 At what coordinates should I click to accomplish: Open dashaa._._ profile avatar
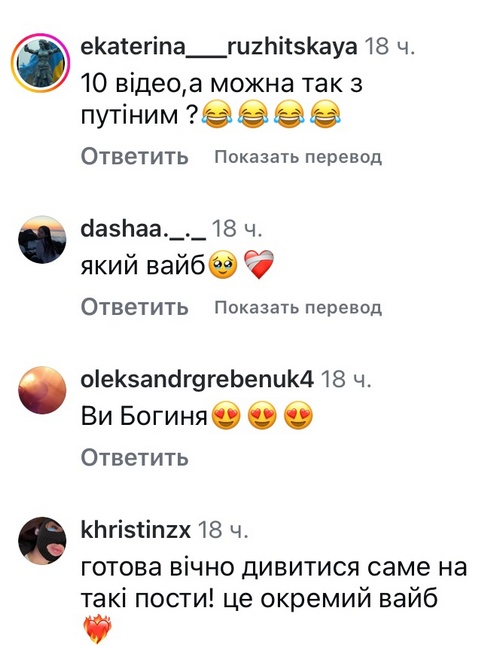[42, 239]
